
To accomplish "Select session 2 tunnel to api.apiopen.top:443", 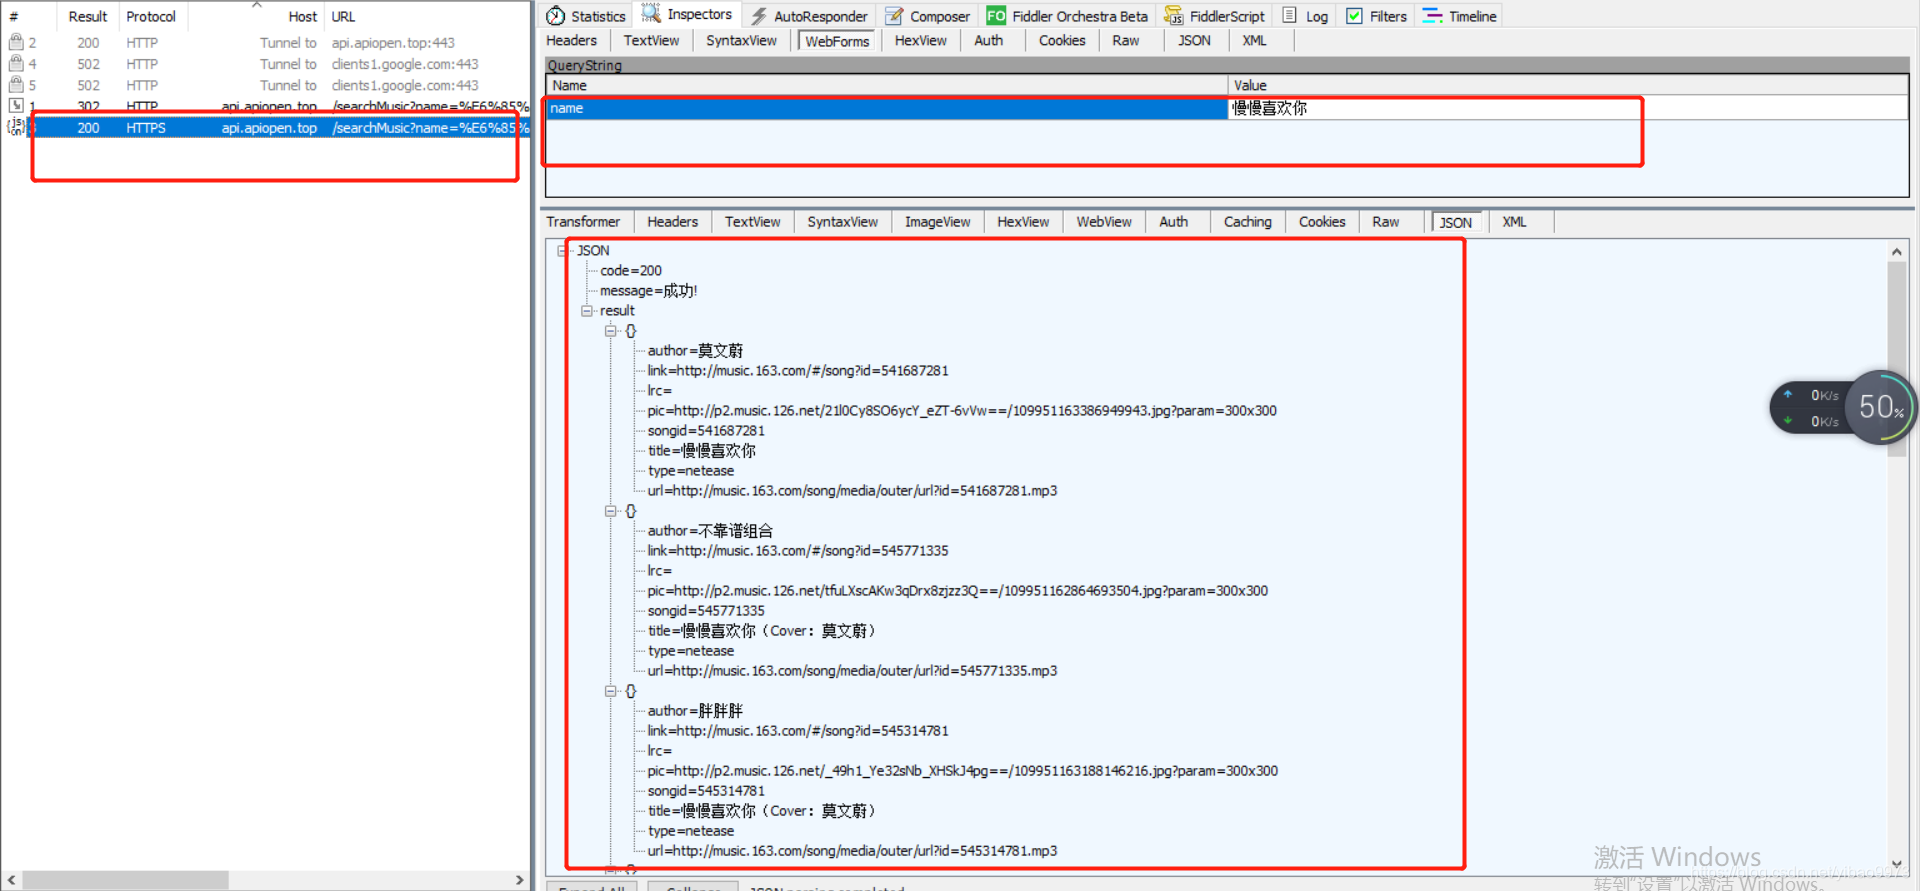I will [x=265, y=42].
